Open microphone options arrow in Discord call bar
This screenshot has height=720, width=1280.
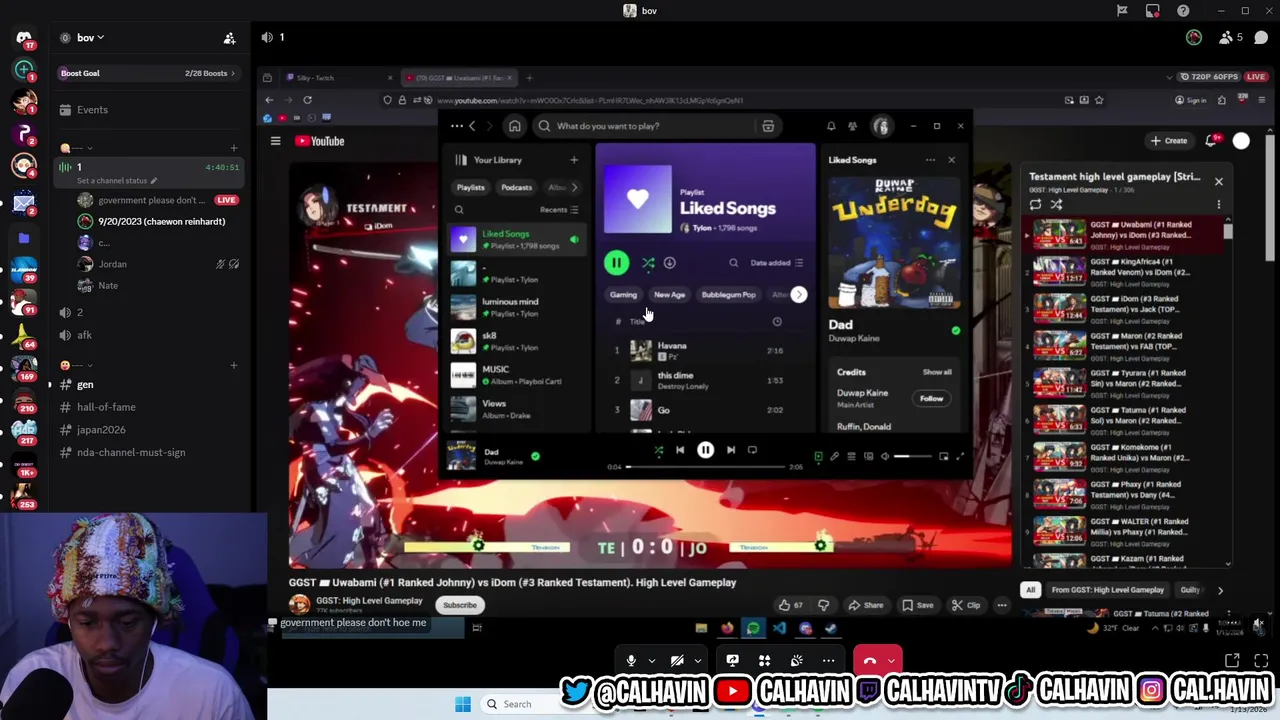[651, 661]
